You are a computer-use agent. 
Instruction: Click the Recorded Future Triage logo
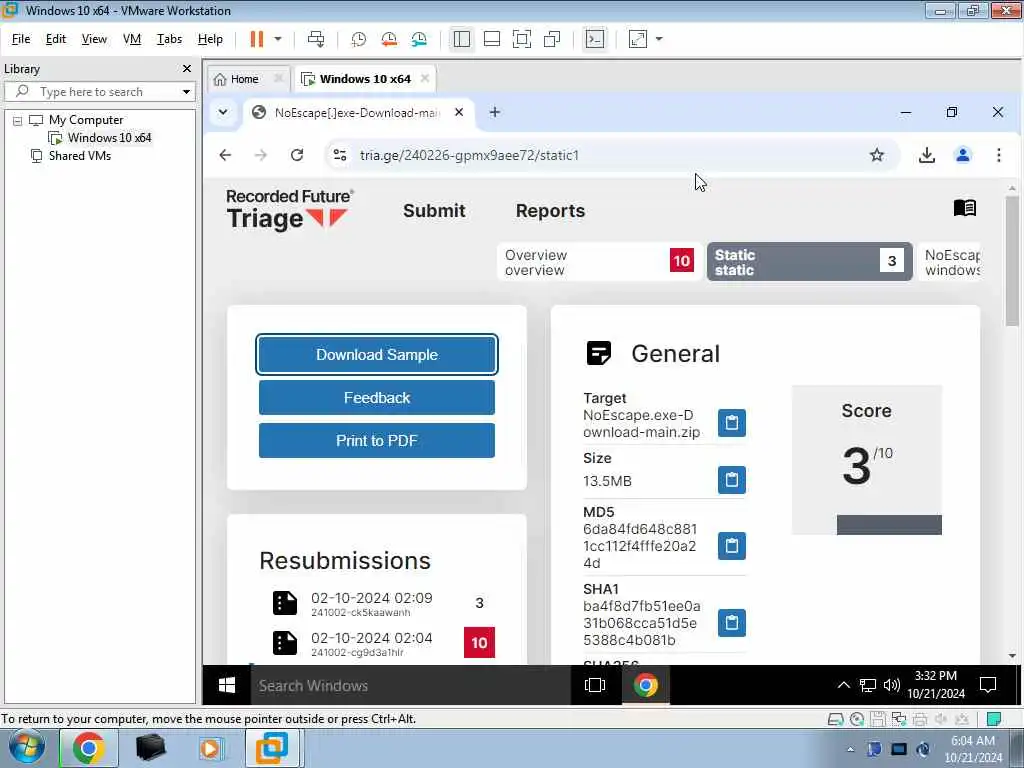[290, 210]
